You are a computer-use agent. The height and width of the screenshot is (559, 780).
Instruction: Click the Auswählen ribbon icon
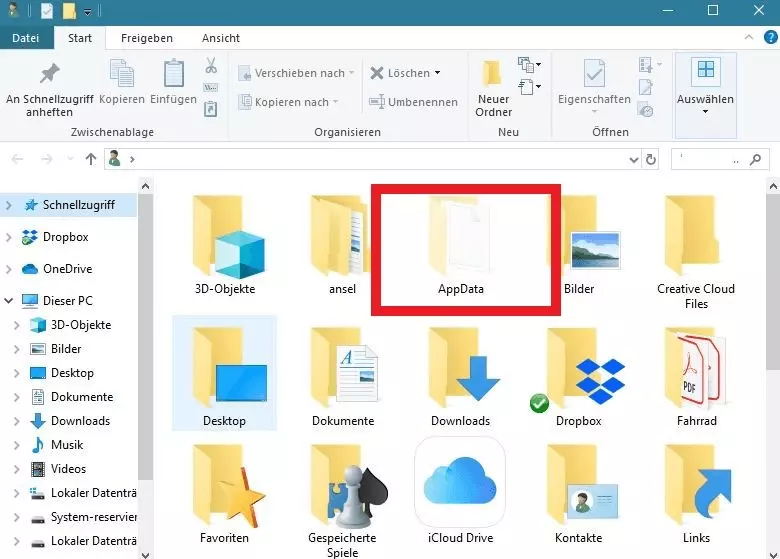705,73
